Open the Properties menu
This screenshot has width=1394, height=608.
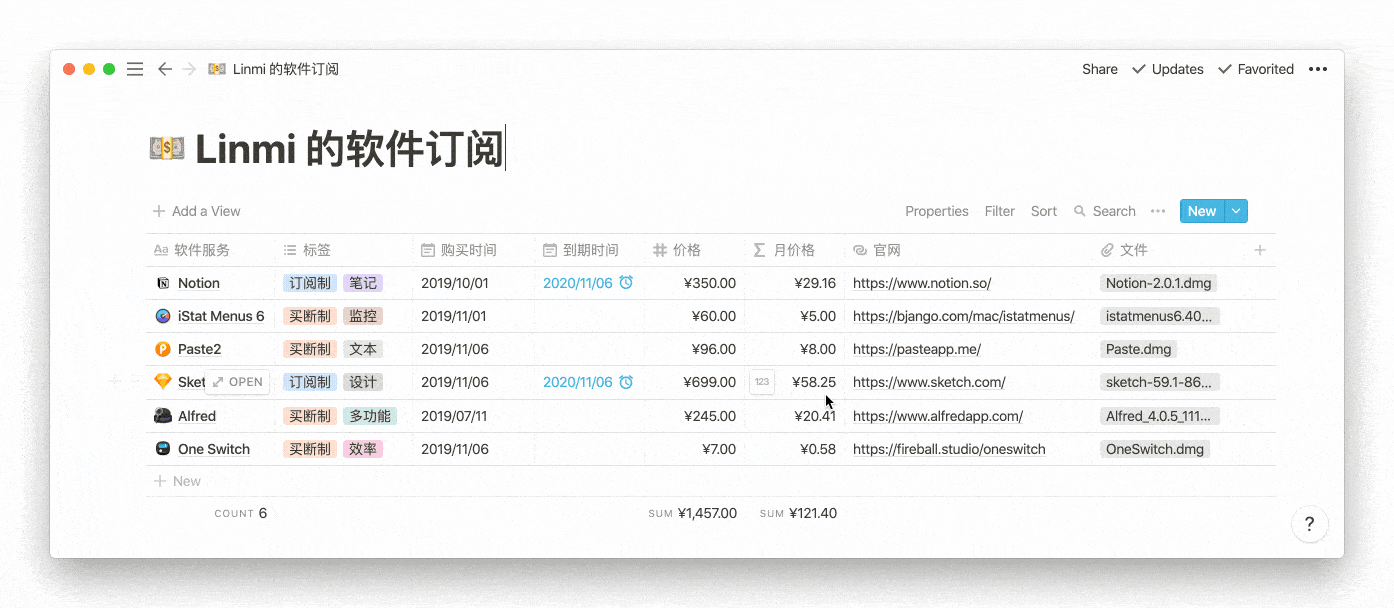pyautogui.click(x=937, y=211)
